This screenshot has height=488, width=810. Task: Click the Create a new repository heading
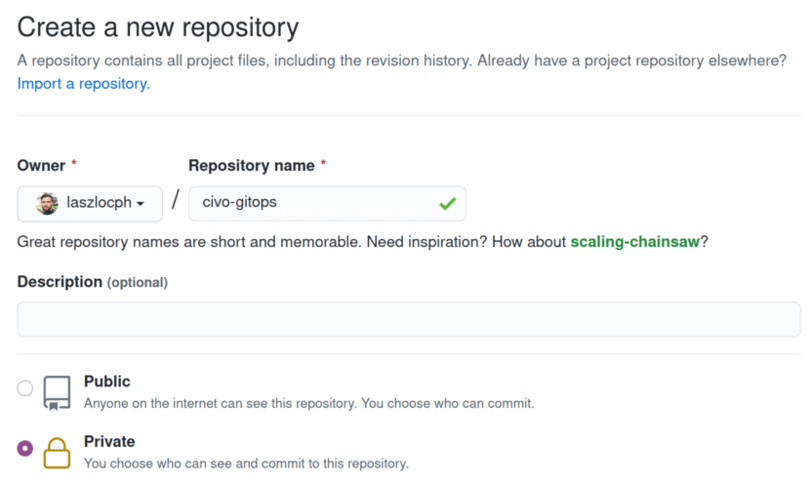click(x=158, y=27)
